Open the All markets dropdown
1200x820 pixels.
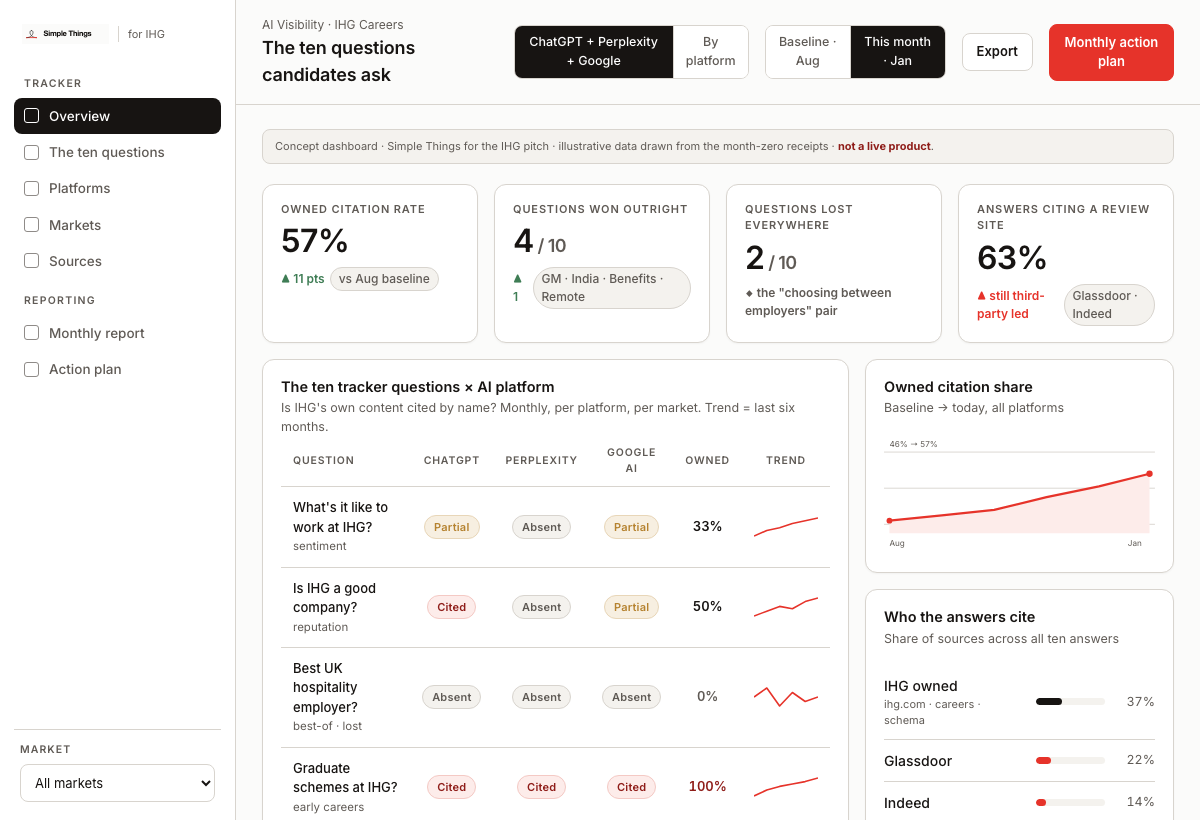tap(117, 783)
